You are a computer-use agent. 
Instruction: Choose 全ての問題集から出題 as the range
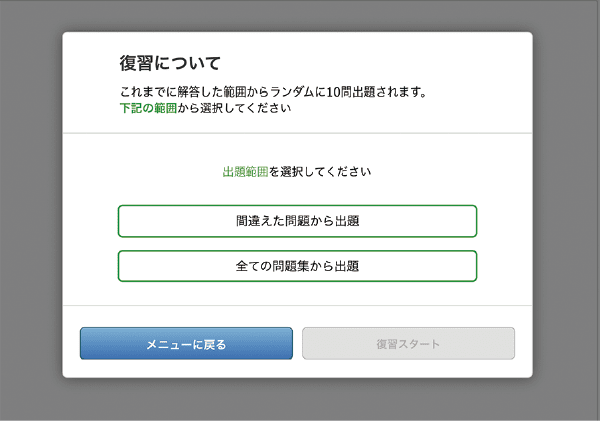pos(297,266)
